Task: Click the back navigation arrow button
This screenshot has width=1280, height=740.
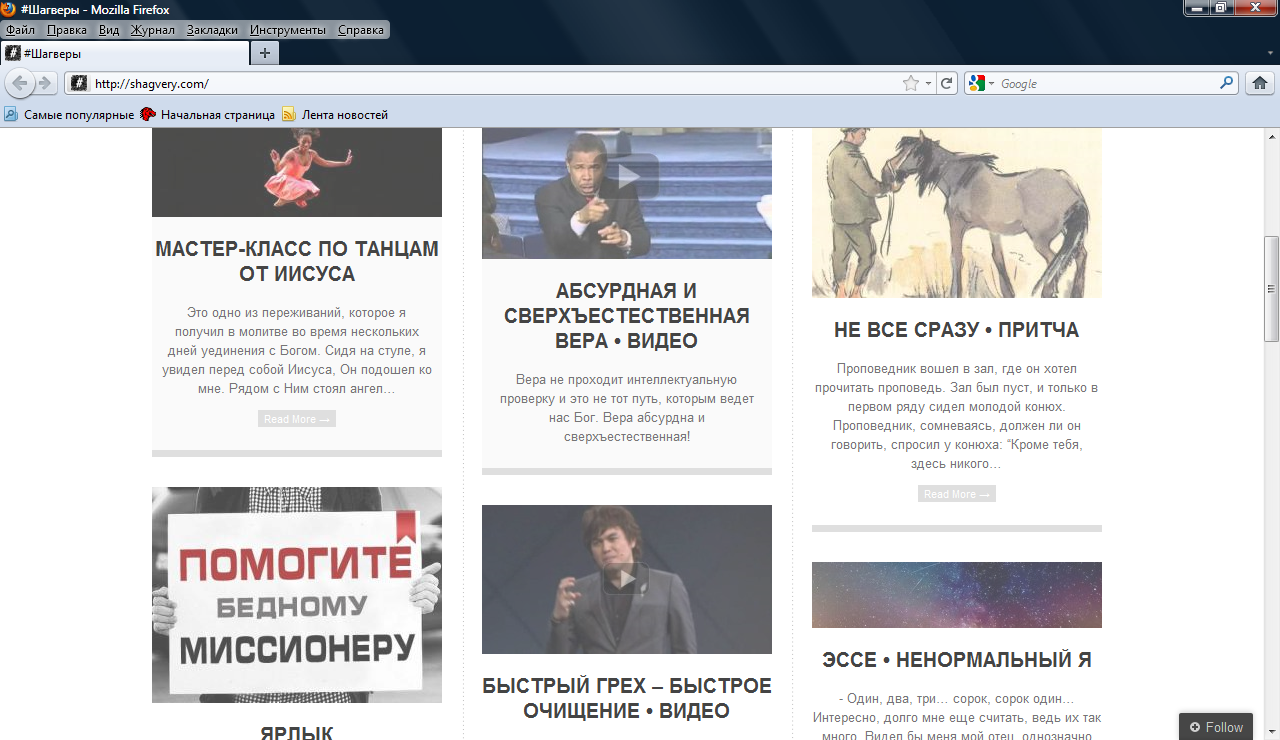Action: [19, 83]
